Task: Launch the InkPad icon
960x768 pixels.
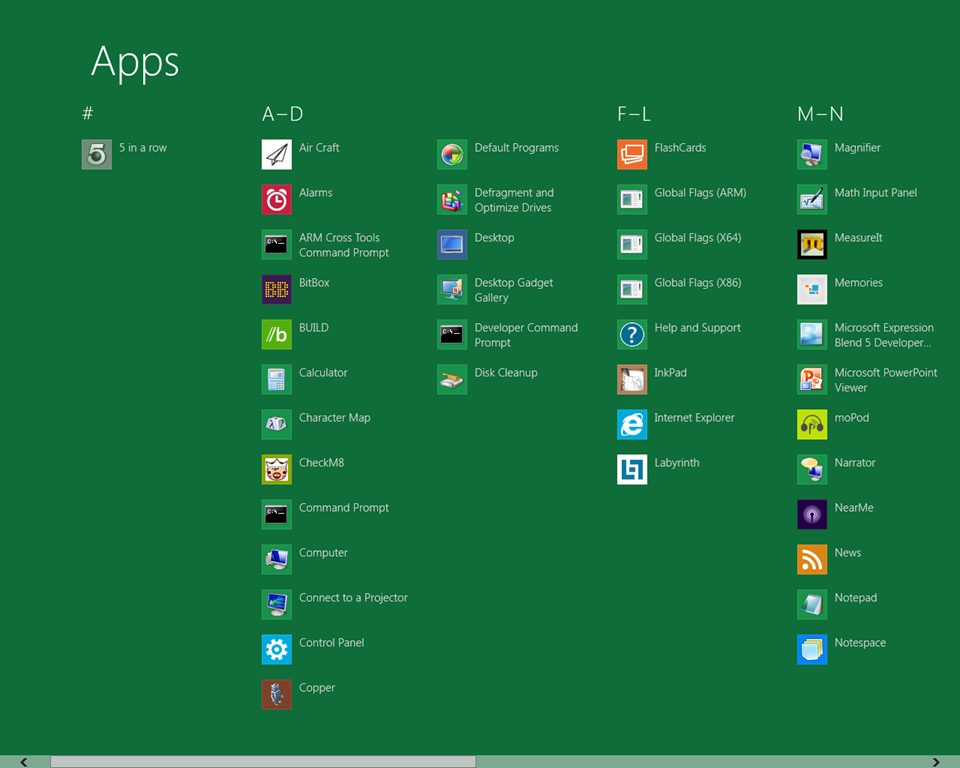Action: 632,379
